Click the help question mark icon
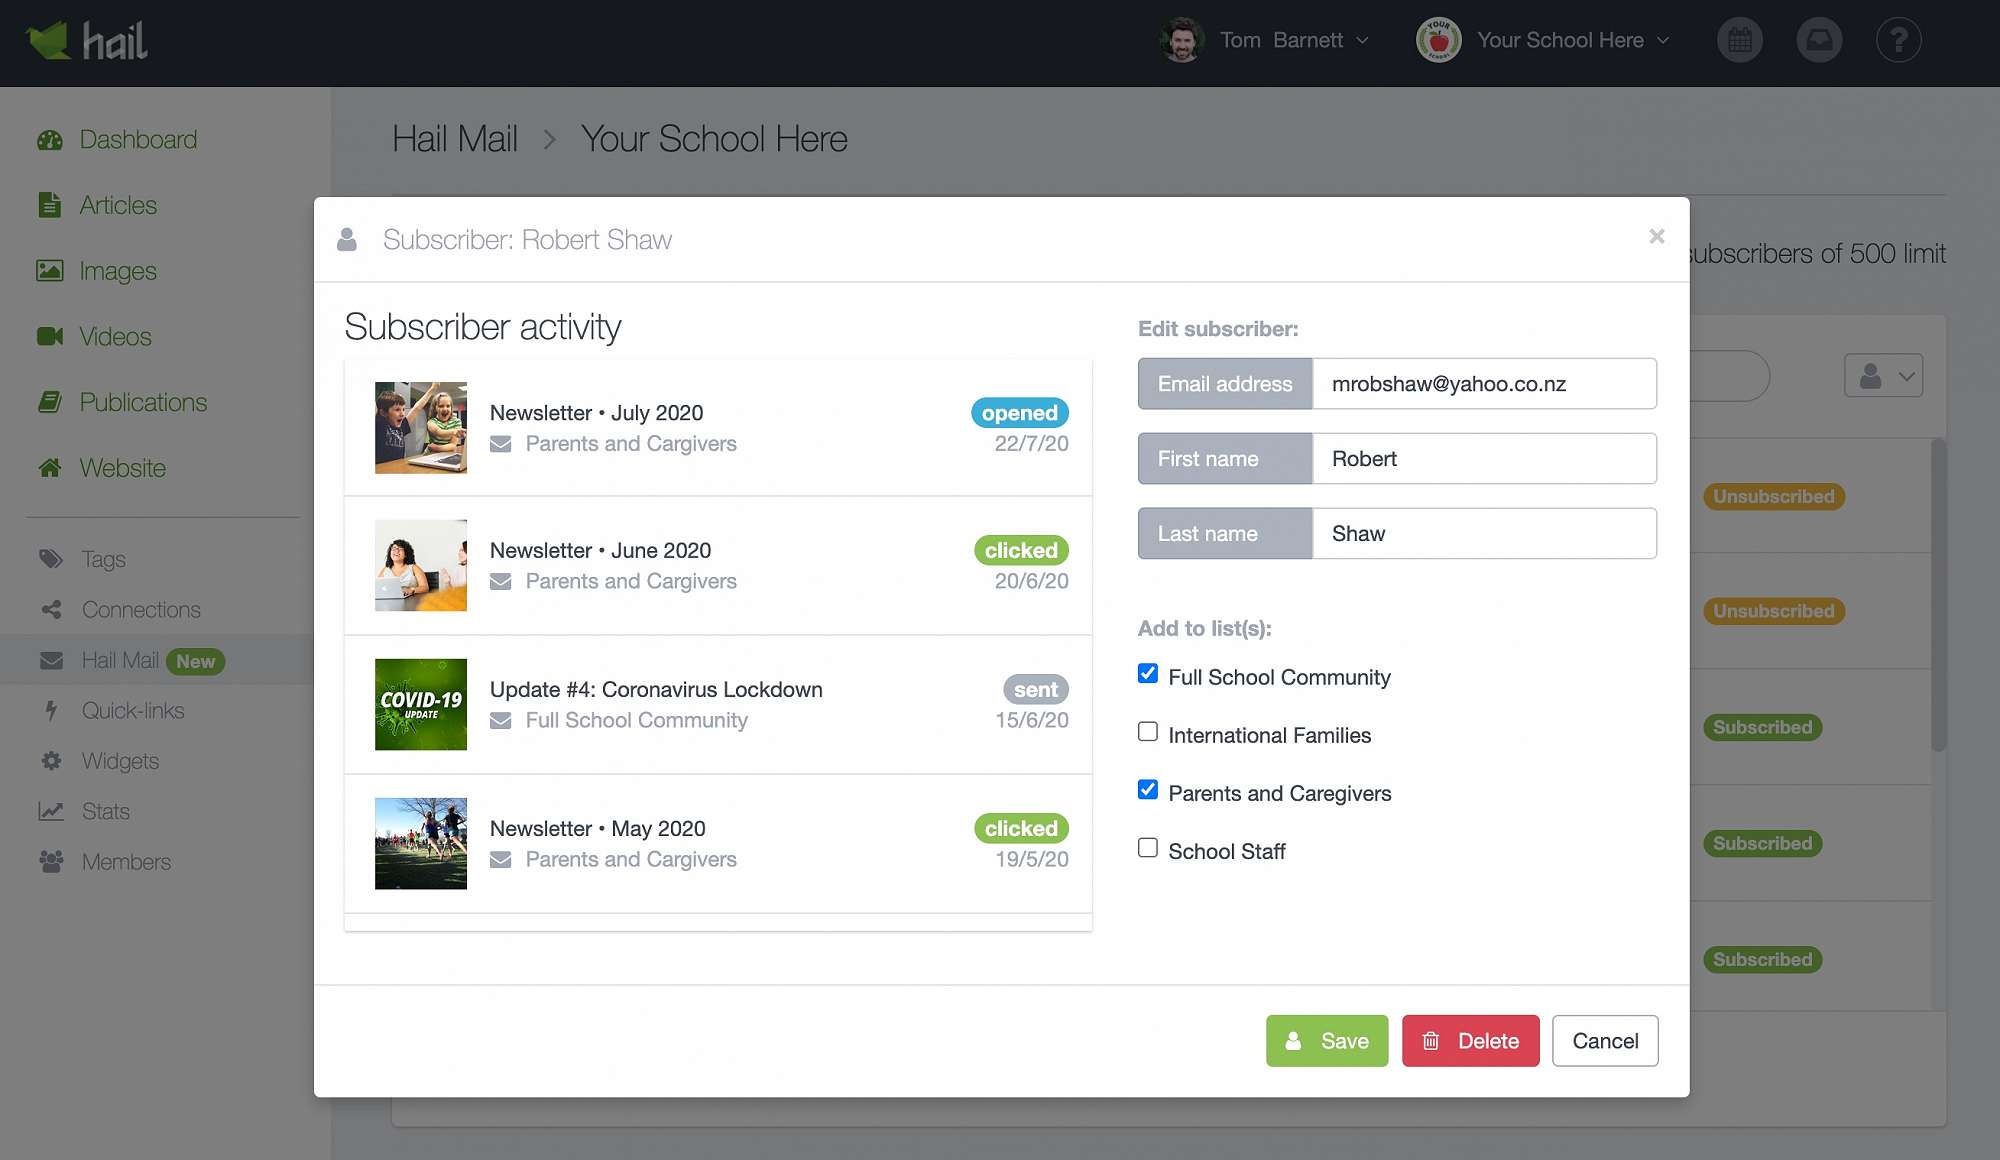The height and width of the screenshot is (1160, 2000). 1898,41
